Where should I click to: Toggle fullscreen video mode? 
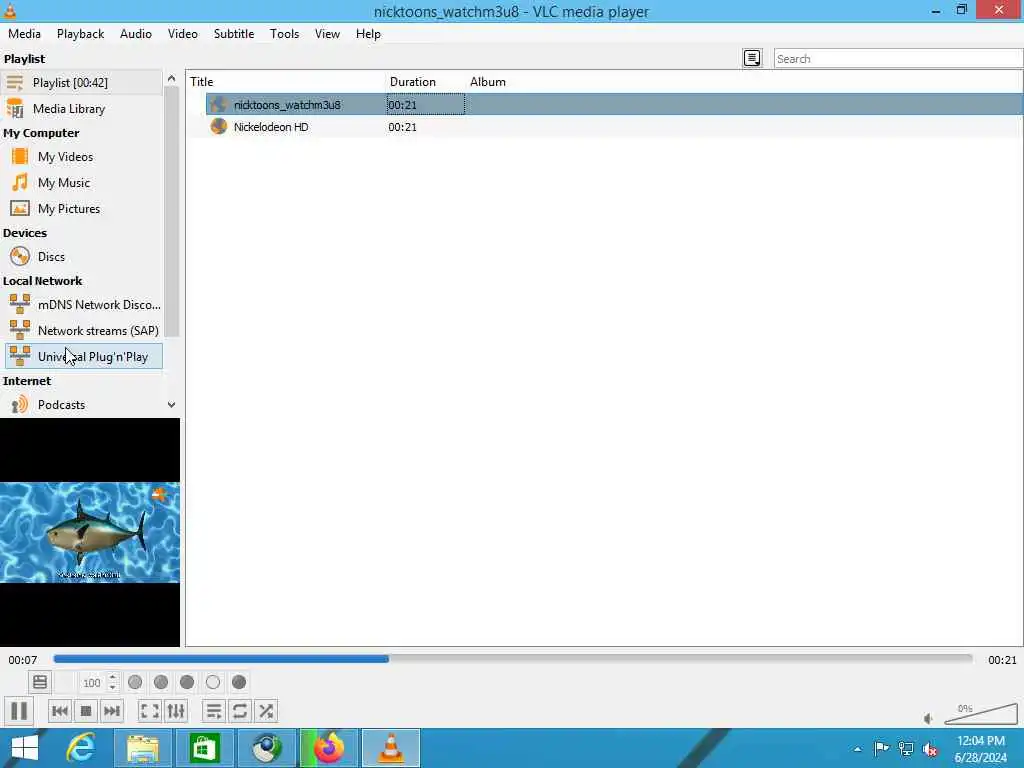coord(150,711)
